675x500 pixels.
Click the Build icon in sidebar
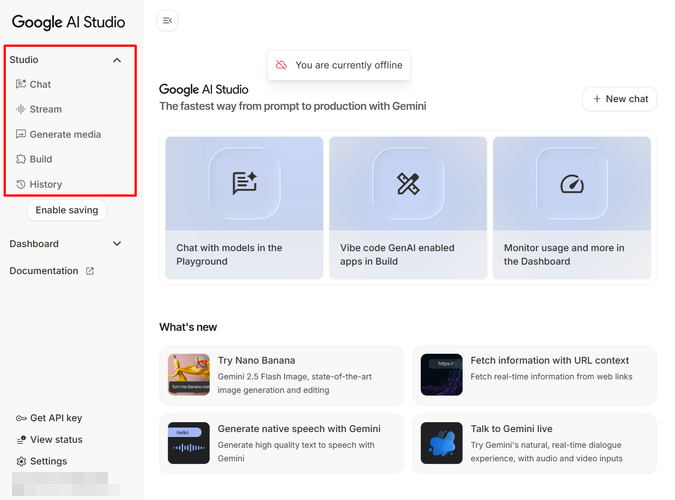click(x=21, y=160)
